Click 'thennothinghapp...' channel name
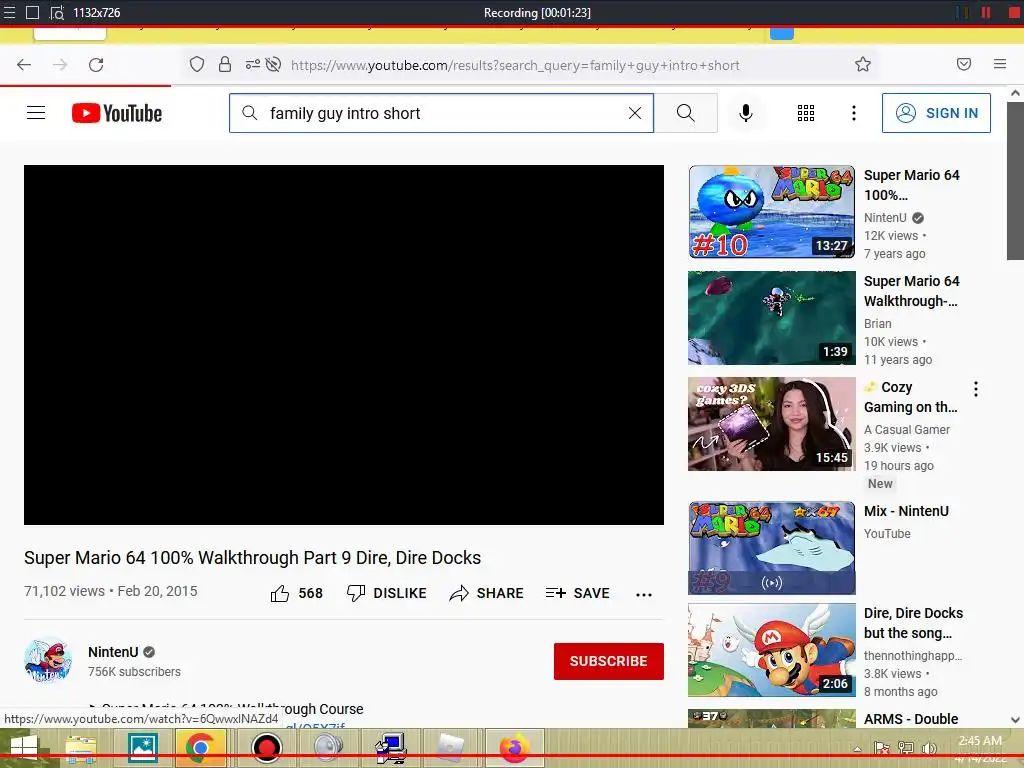1024x768 pixels. [x=913, y=655]
